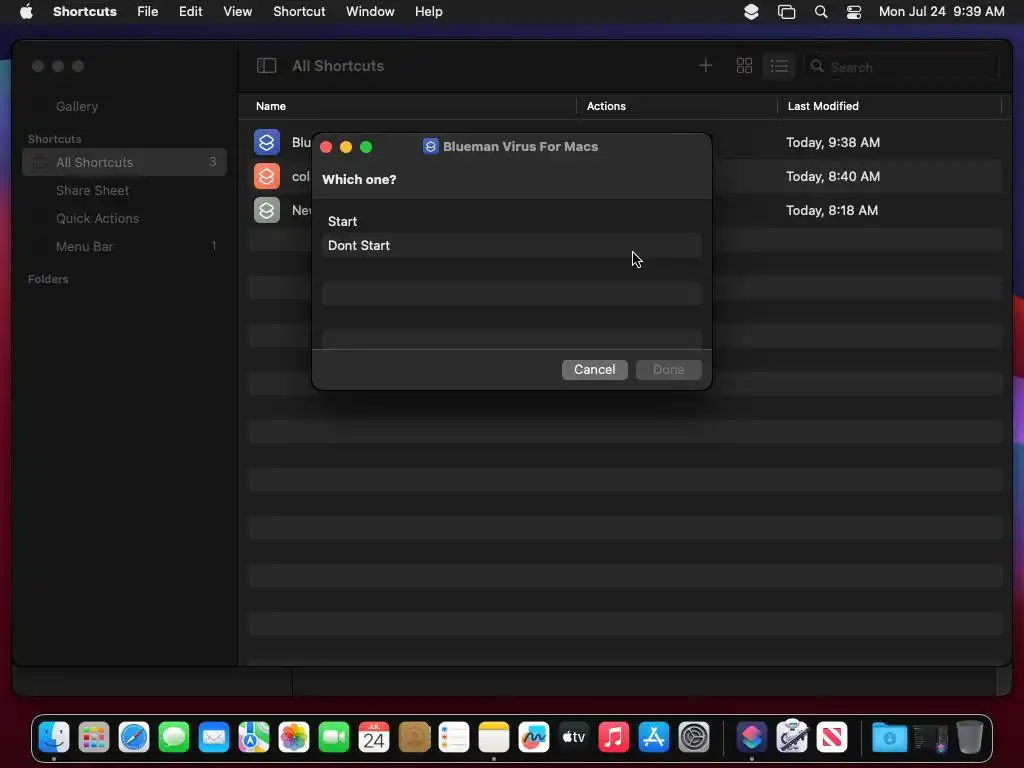Click the Search field
The height and width of the screenshot is (768, 1024).
[901, 67]
